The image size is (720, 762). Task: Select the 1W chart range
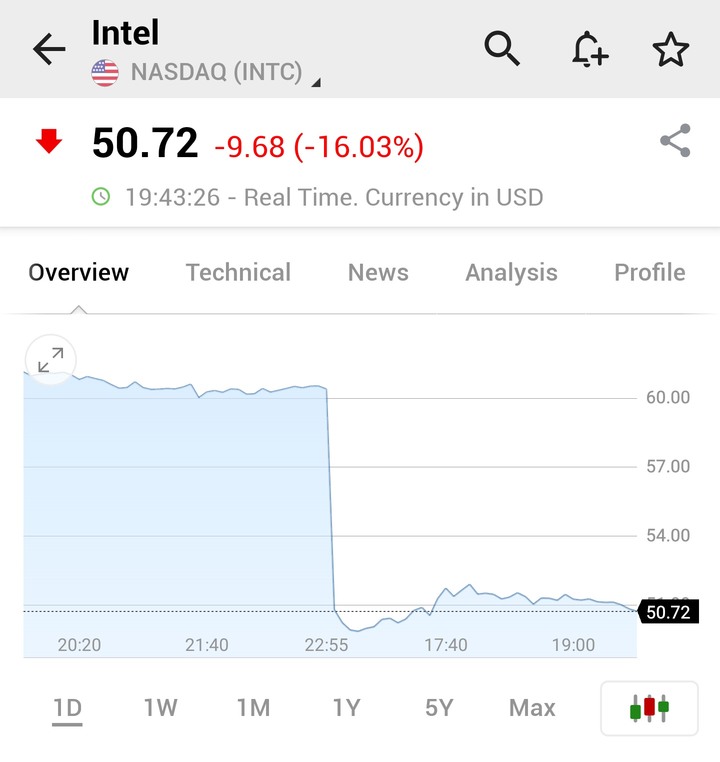pos(161,708)
